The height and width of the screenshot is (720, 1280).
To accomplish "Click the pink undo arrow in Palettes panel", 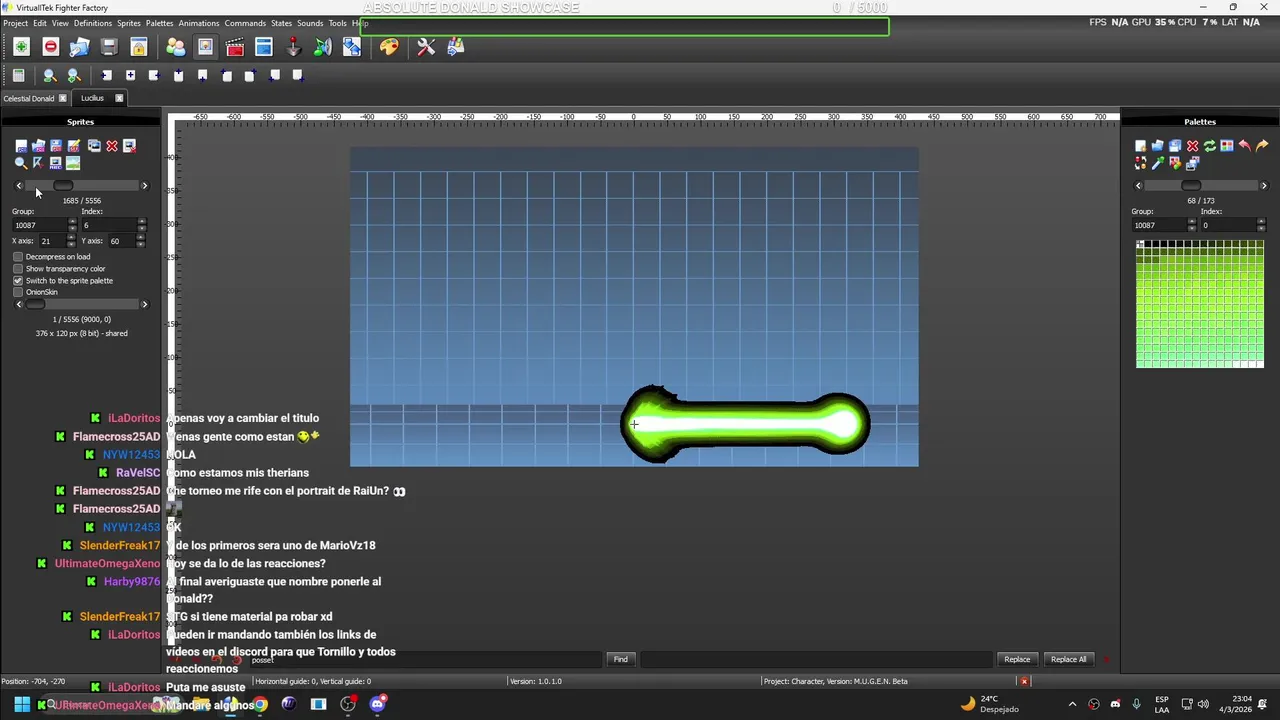I will 1244,146.
